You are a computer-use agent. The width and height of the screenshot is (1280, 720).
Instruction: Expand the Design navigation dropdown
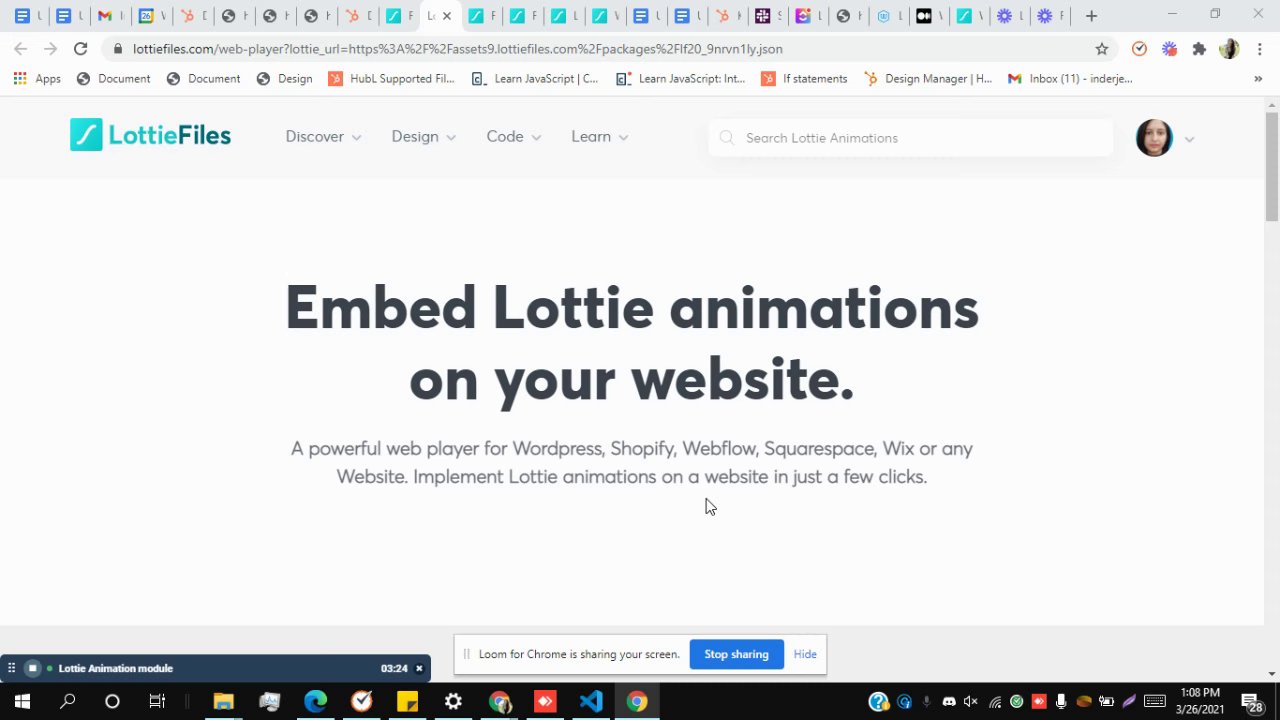(x=423, y=137)
